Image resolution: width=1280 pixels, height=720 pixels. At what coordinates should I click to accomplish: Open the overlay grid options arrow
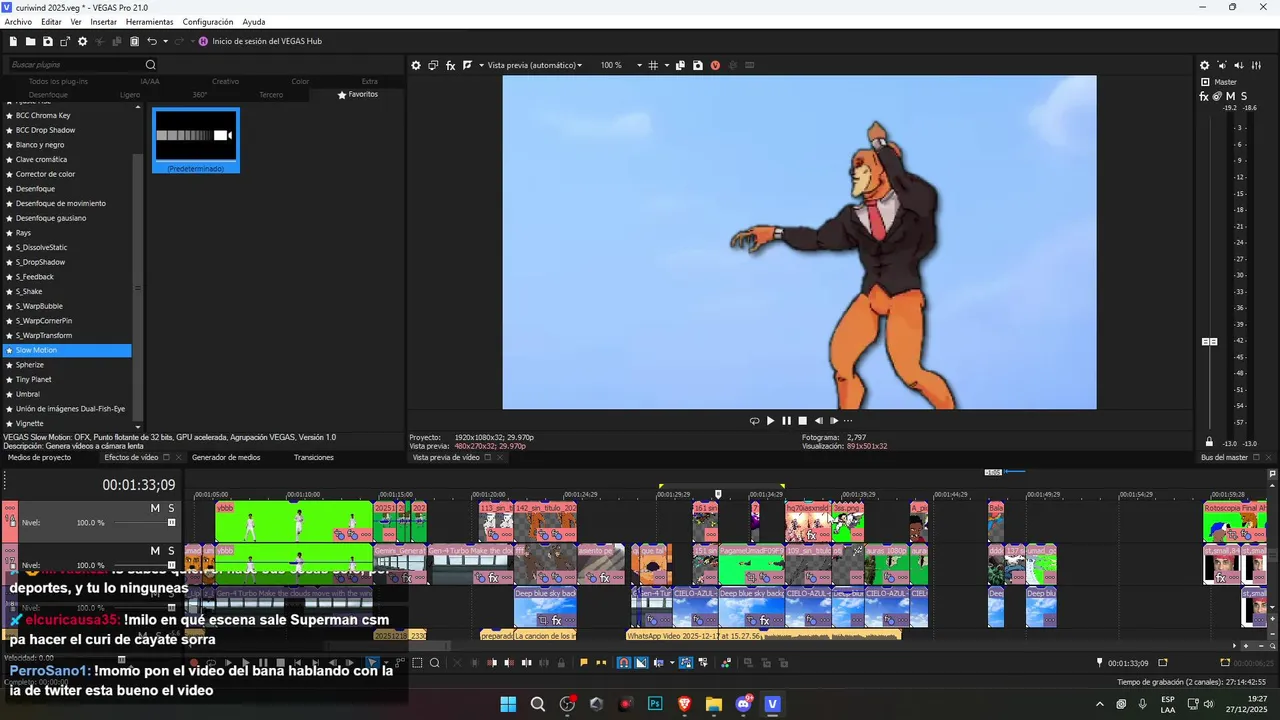tap(665, 65)
